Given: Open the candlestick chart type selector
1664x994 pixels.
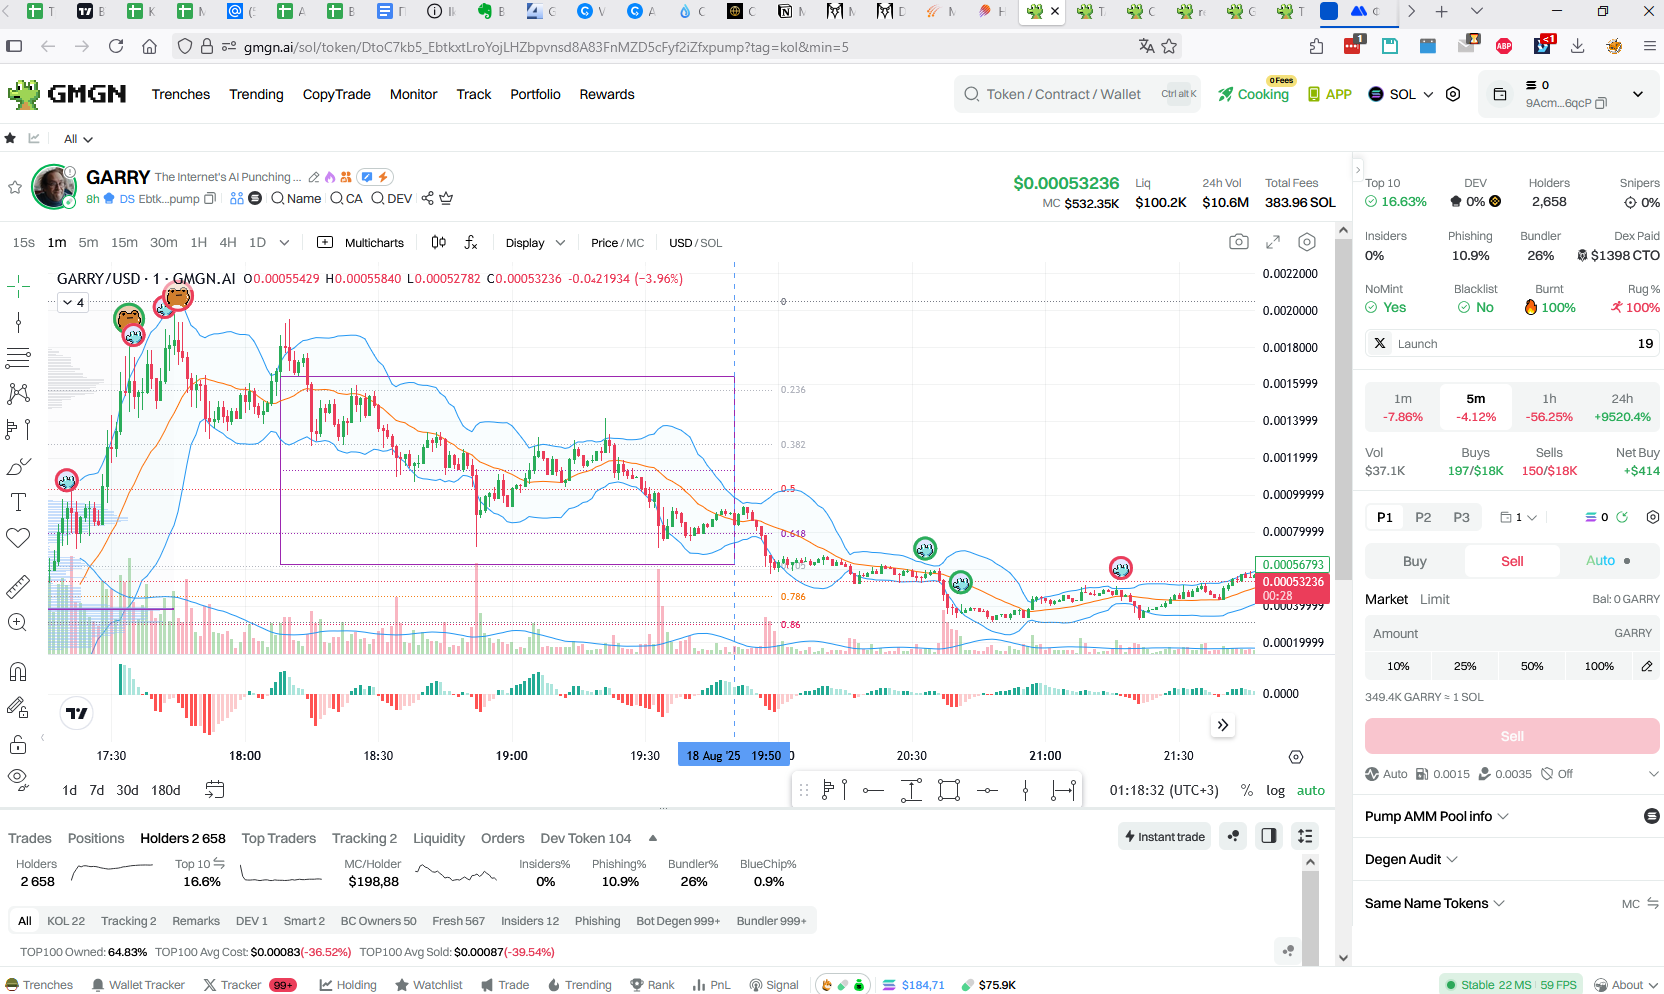Looking at the screenshot, I should point(439,242).
